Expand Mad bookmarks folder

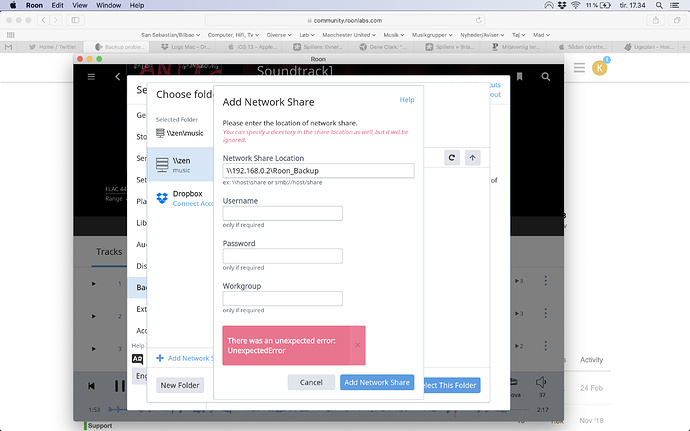click(x=541, y=35)
